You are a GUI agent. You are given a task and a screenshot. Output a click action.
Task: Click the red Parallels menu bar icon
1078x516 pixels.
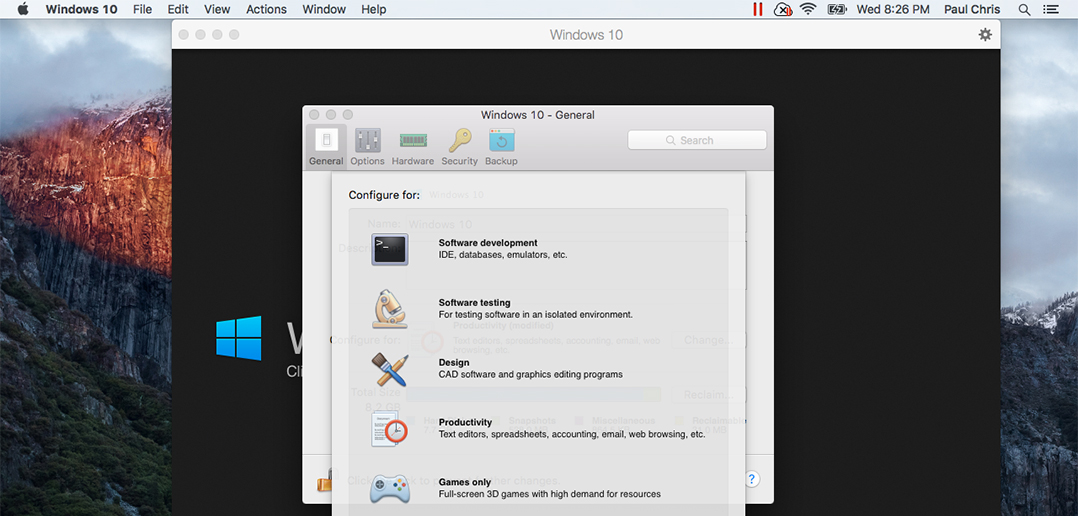(758, 9)
